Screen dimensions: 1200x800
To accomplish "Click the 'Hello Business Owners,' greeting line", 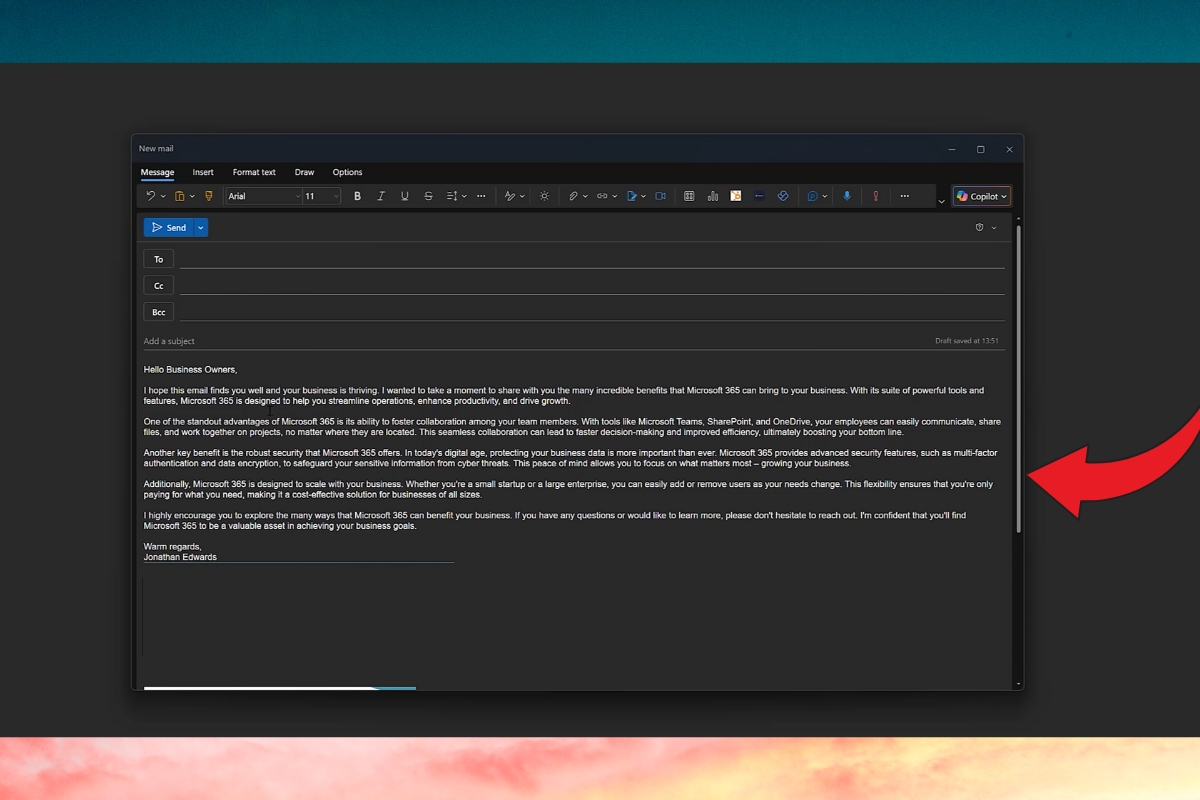I will (190, 369).
